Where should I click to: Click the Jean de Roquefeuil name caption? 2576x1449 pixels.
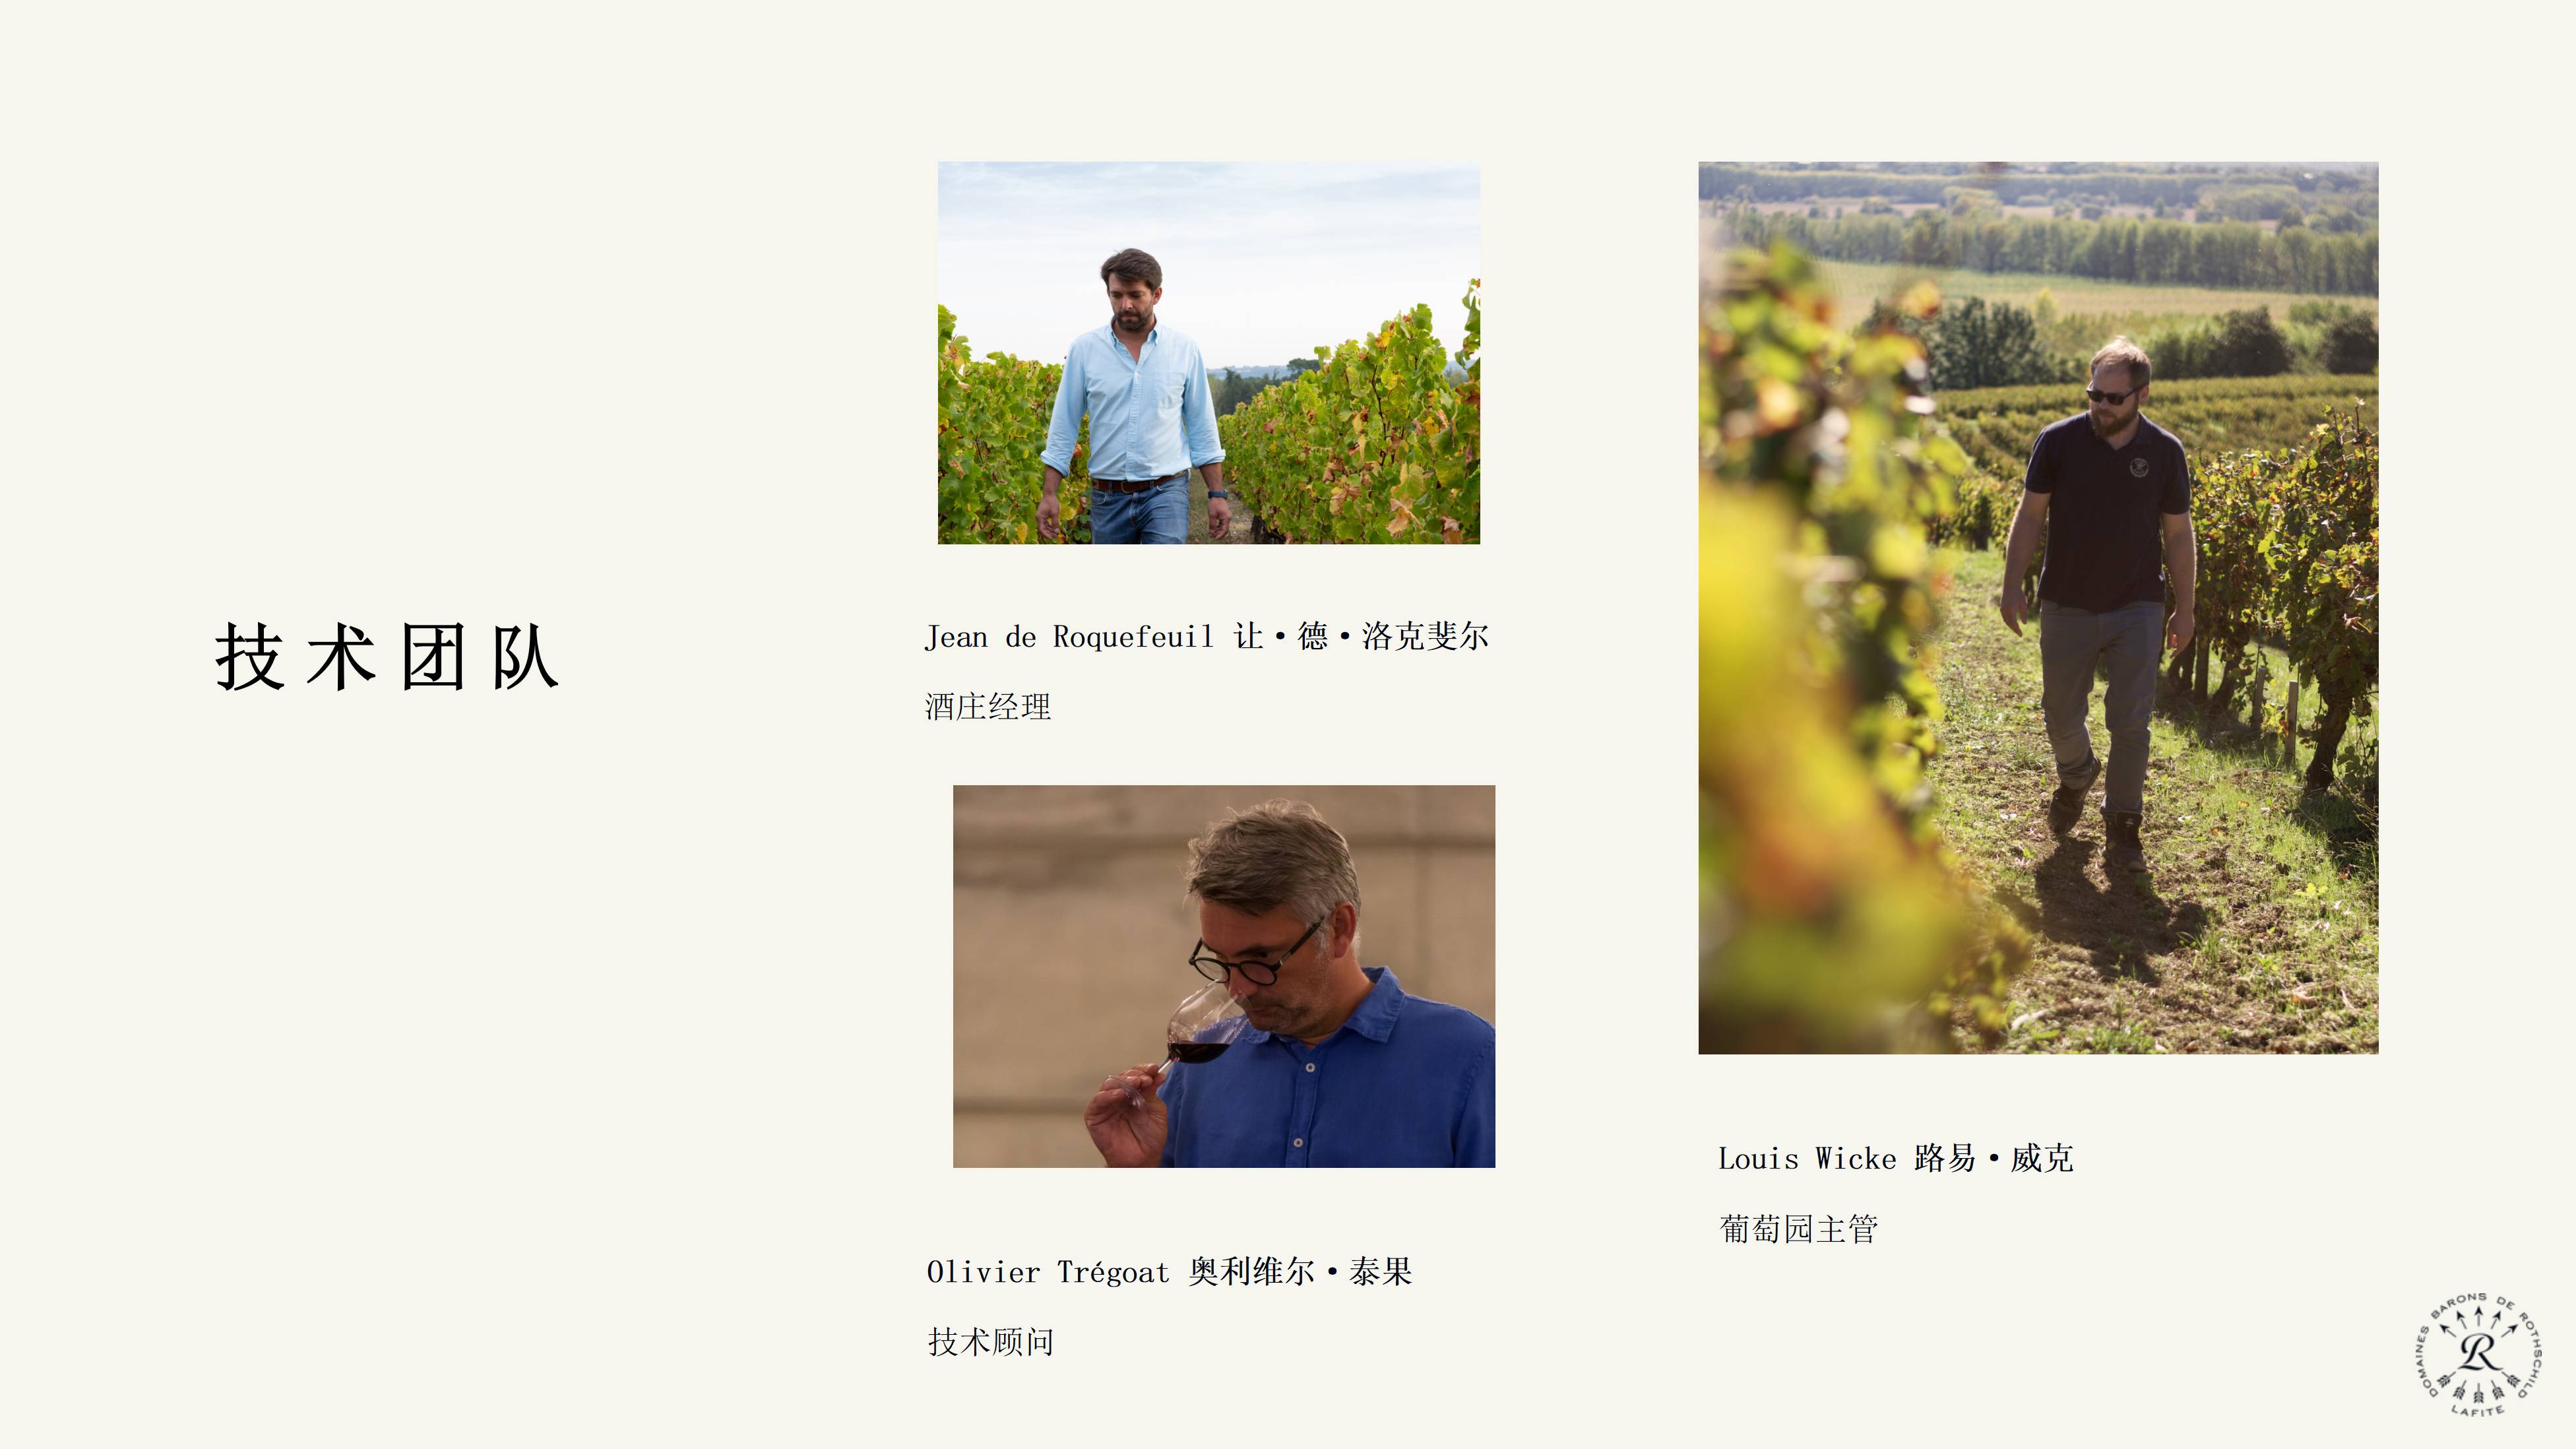(x=1207, y=636)
